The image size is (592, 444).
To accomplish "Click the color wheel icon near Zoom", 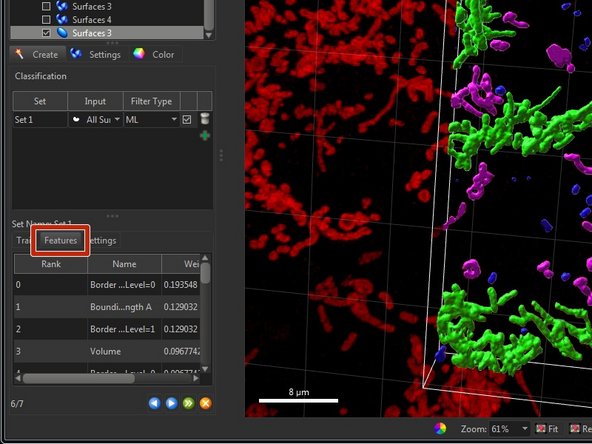I will pyautogui.click(x=440, y=429).
